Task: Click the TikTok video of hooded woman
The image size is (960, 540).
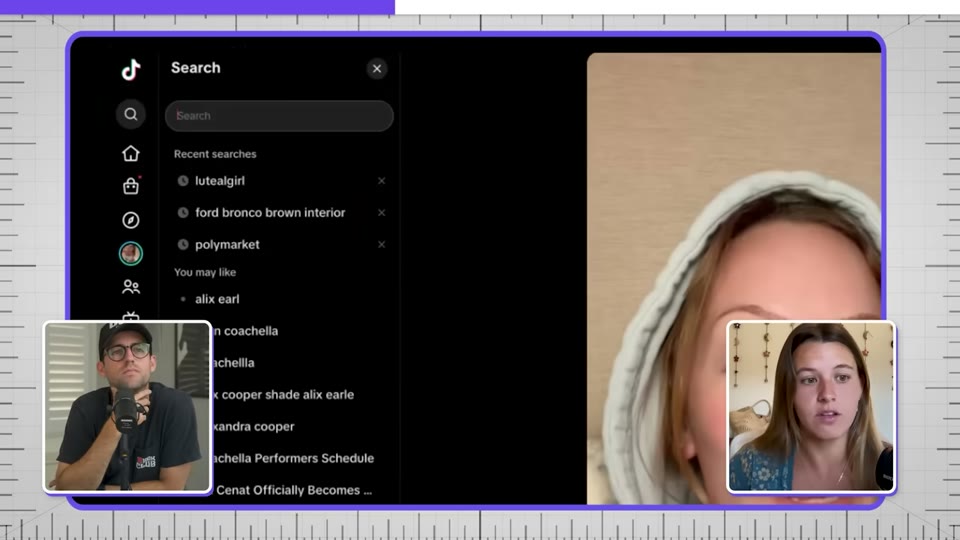Action: 733,279
